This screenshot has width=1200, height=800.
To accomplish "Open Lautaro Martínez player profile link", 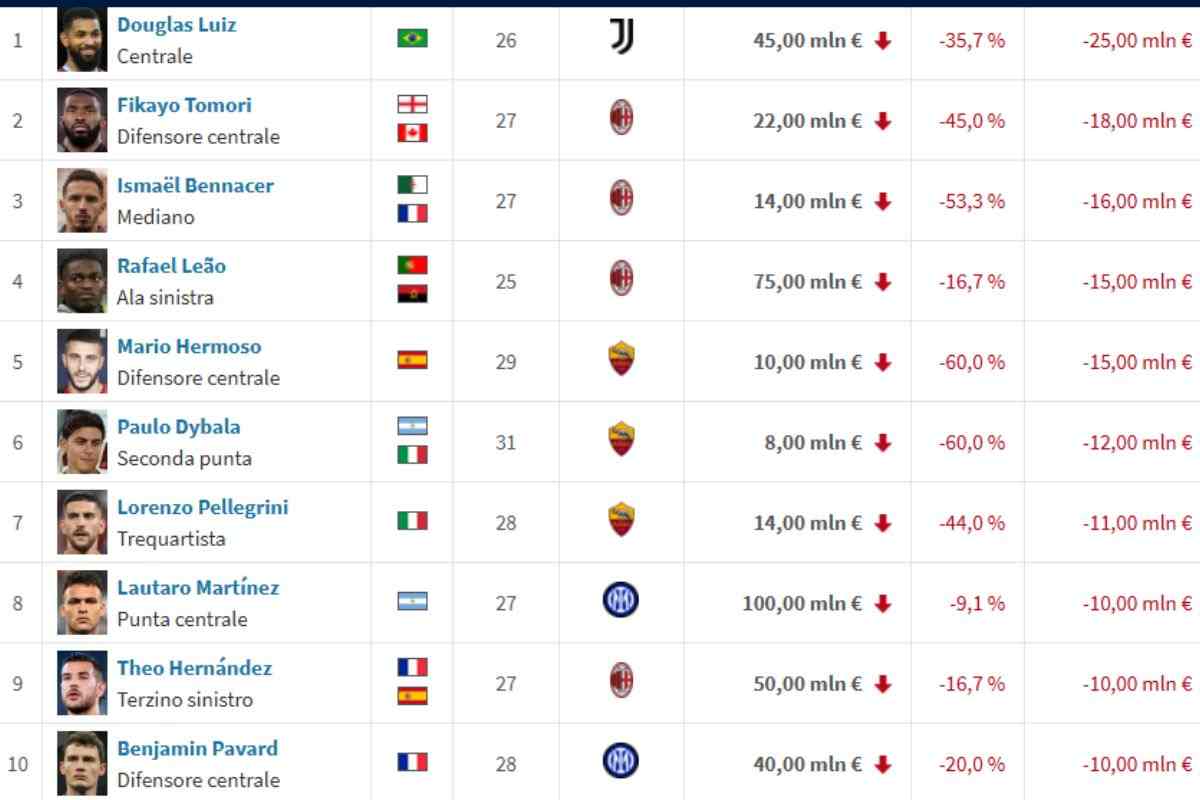I will coord(198,588).
